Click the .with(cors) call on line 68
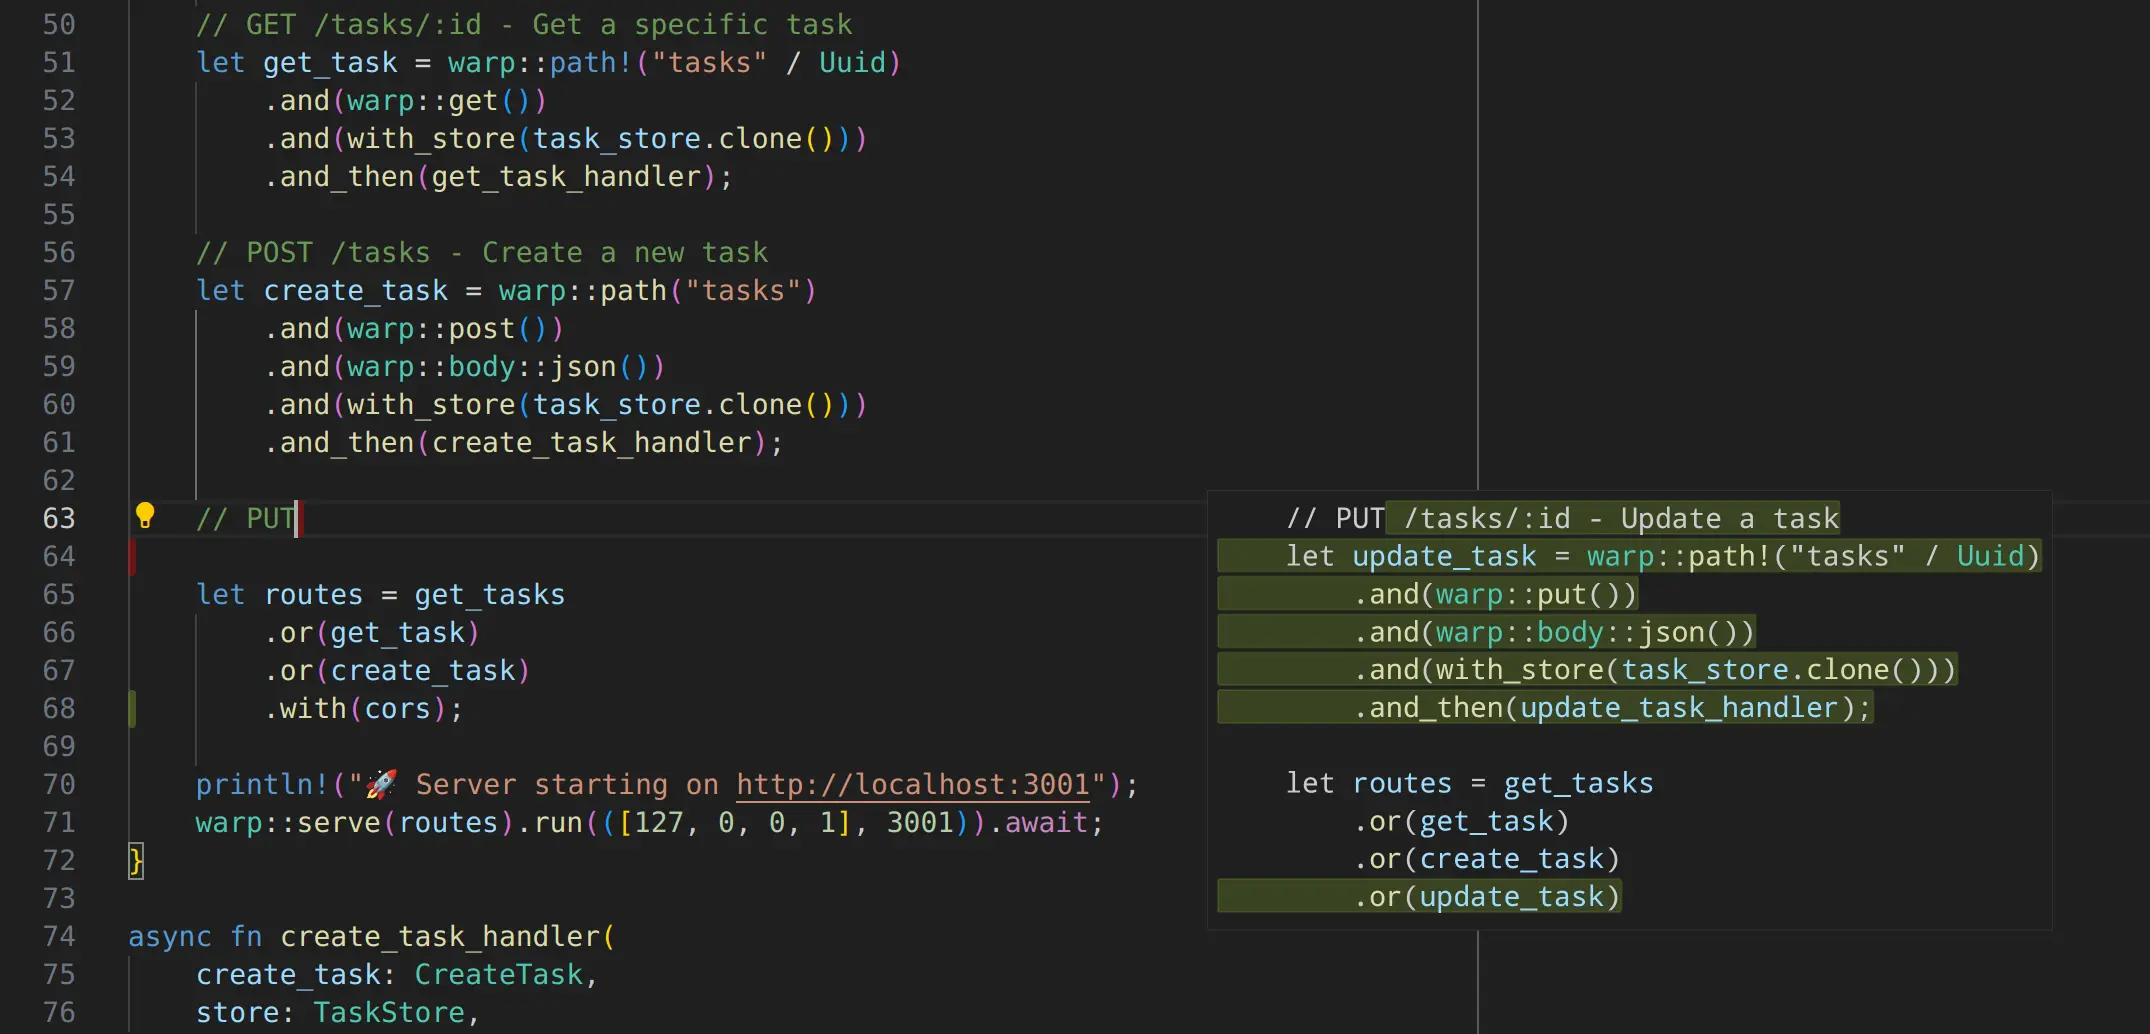2150x1034 pixels. [x=363, y=708]
